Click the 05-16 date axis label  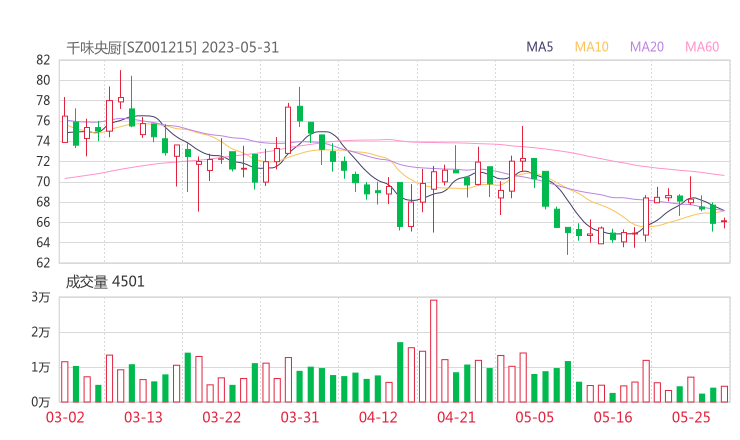click(613, 417)
